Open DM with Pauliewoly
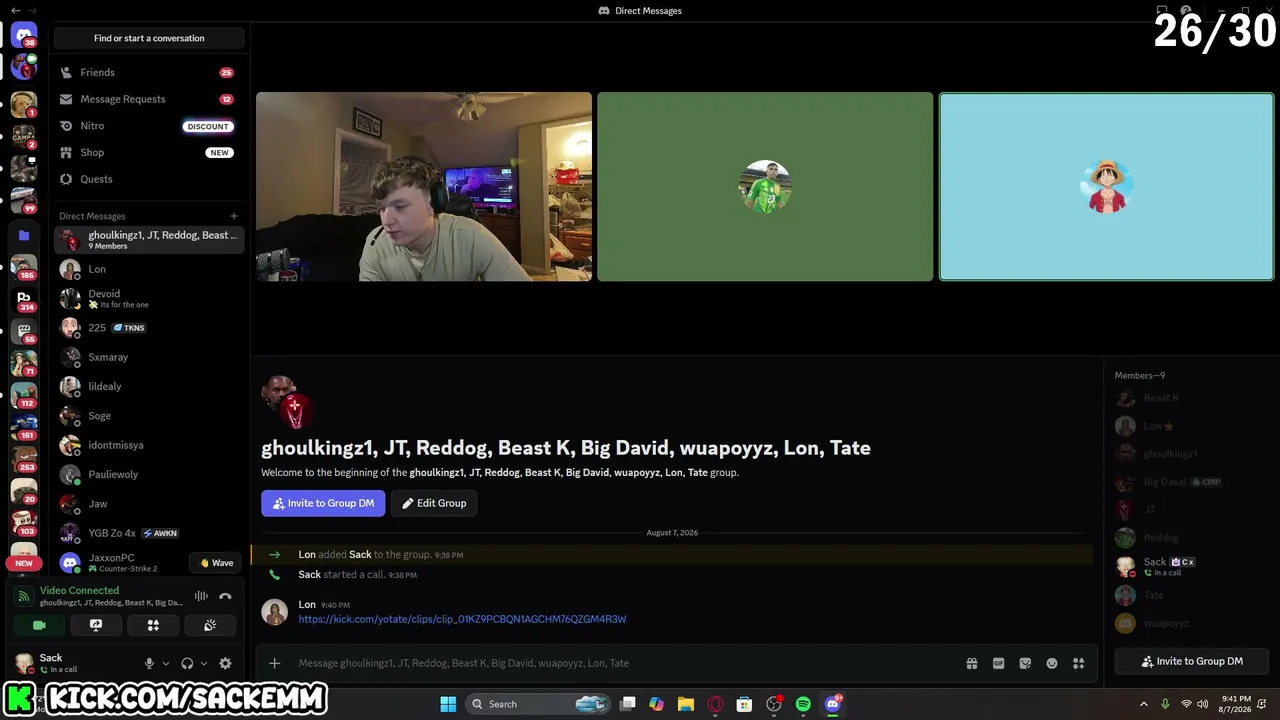Image resolution: width=1280 pixels, height=720 pixels. click(x=149, y=474)
